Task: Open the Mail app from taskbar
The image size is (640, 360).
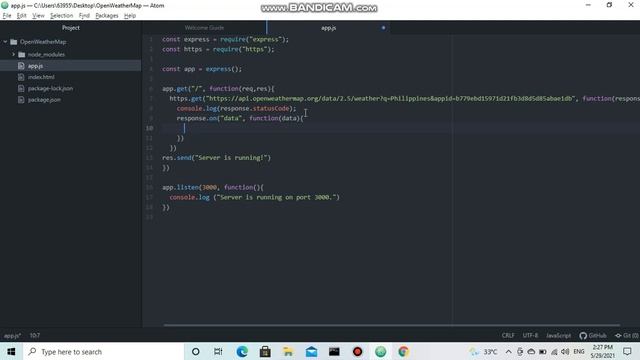Action: 311,351
